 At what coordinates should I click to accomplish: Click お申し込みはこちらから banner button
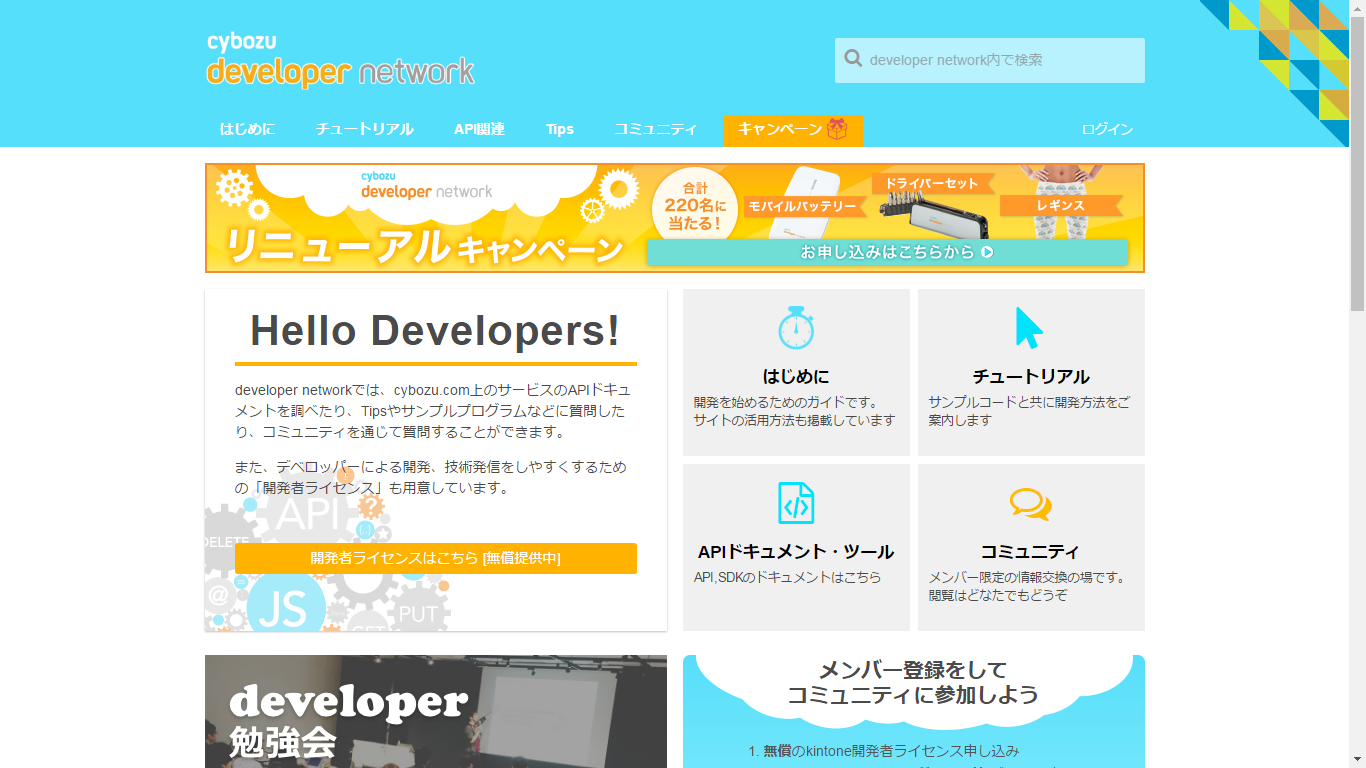click(887, 252)
